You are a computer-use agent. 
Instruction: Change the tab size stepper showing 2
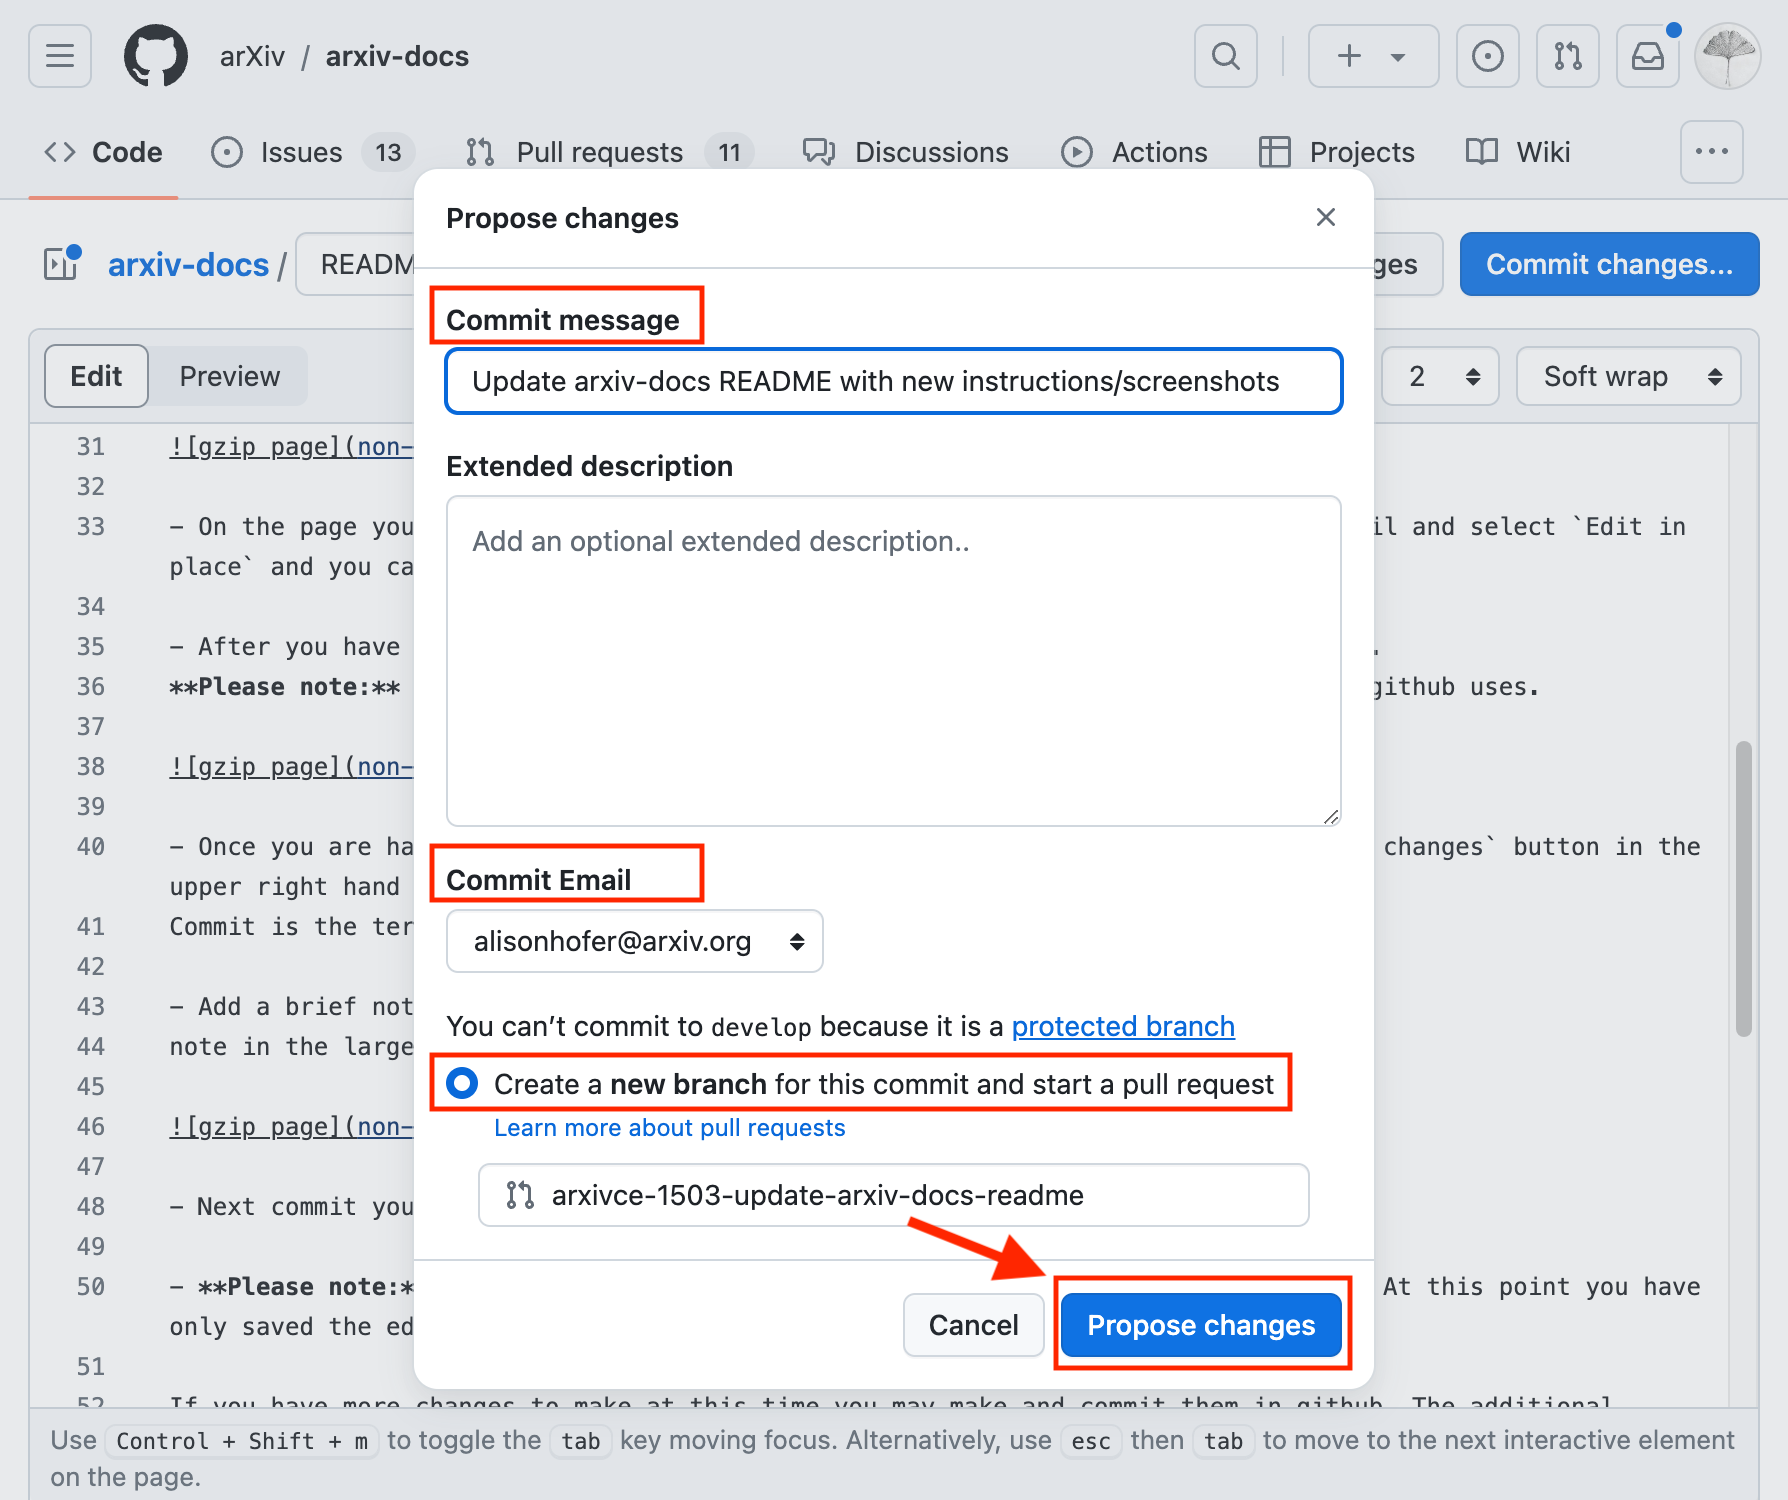click(x=1440, y=376)
